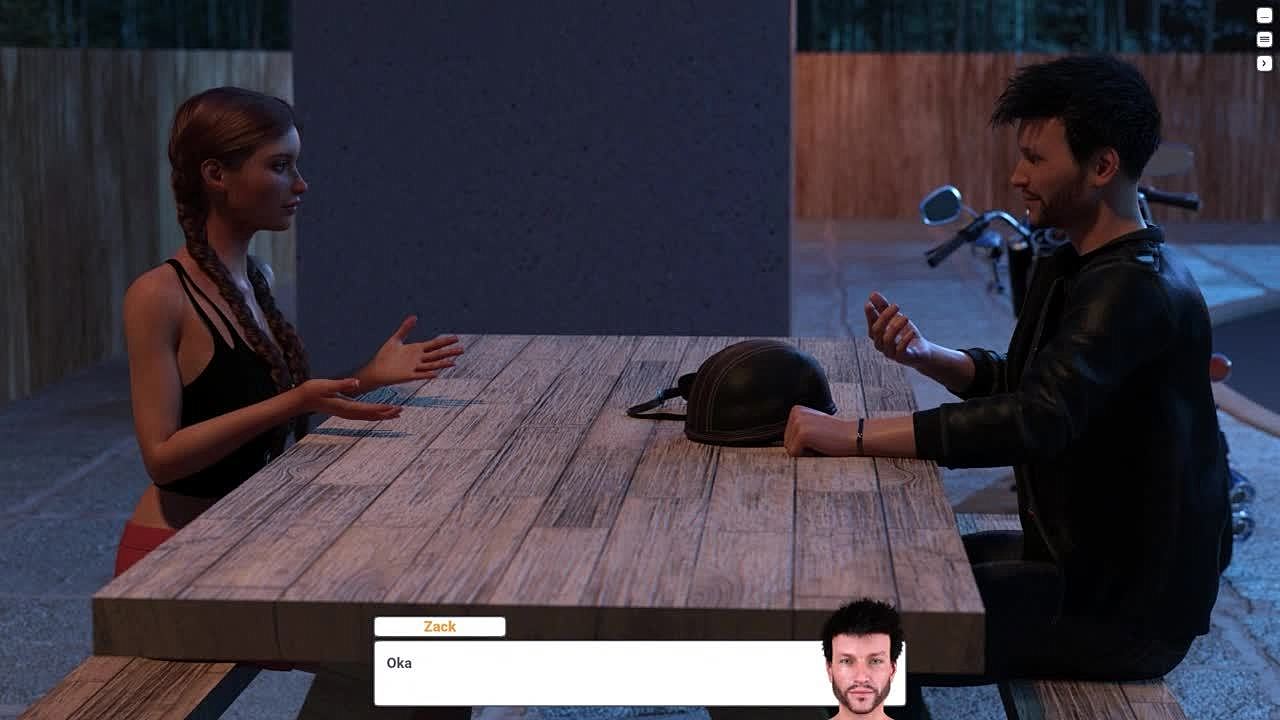This screenshot has width=1280, height=720.
Task: Click the motorcycle handlebar grip
Action: tap(945, 250)
